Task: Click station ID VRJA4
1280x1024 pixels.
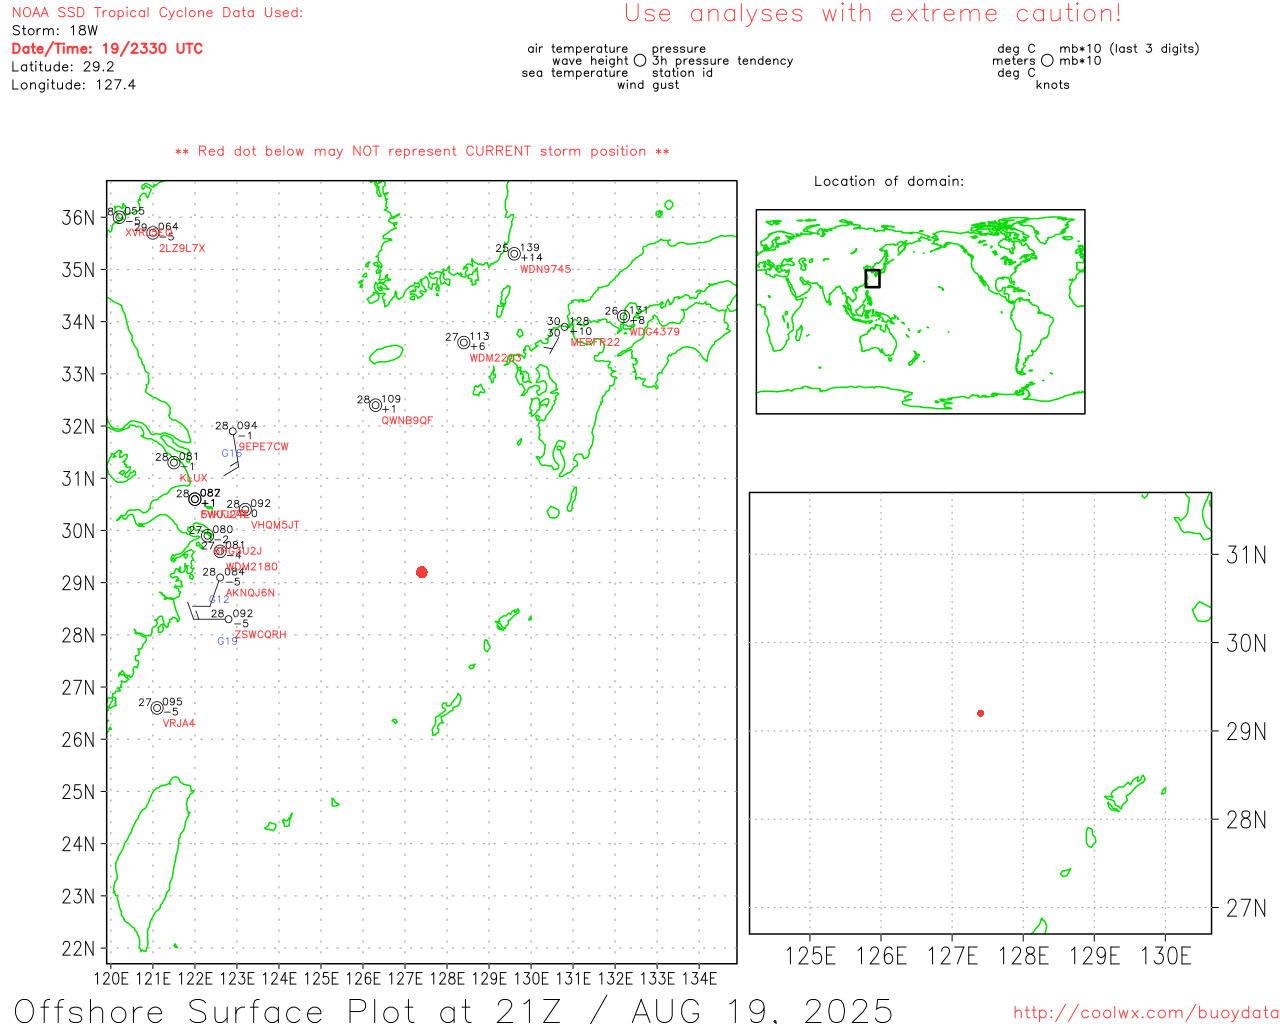Action: pos(179,723)
